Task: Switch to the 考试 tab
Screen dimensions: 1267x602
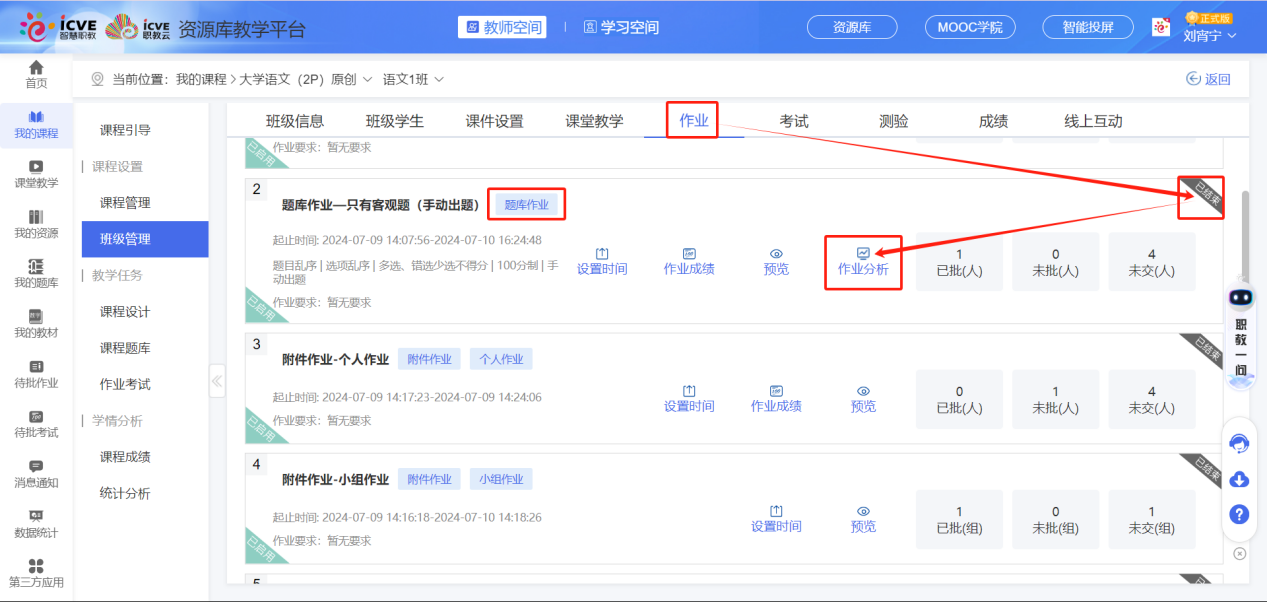Action: pyautogui.click(x=792, y=119)
